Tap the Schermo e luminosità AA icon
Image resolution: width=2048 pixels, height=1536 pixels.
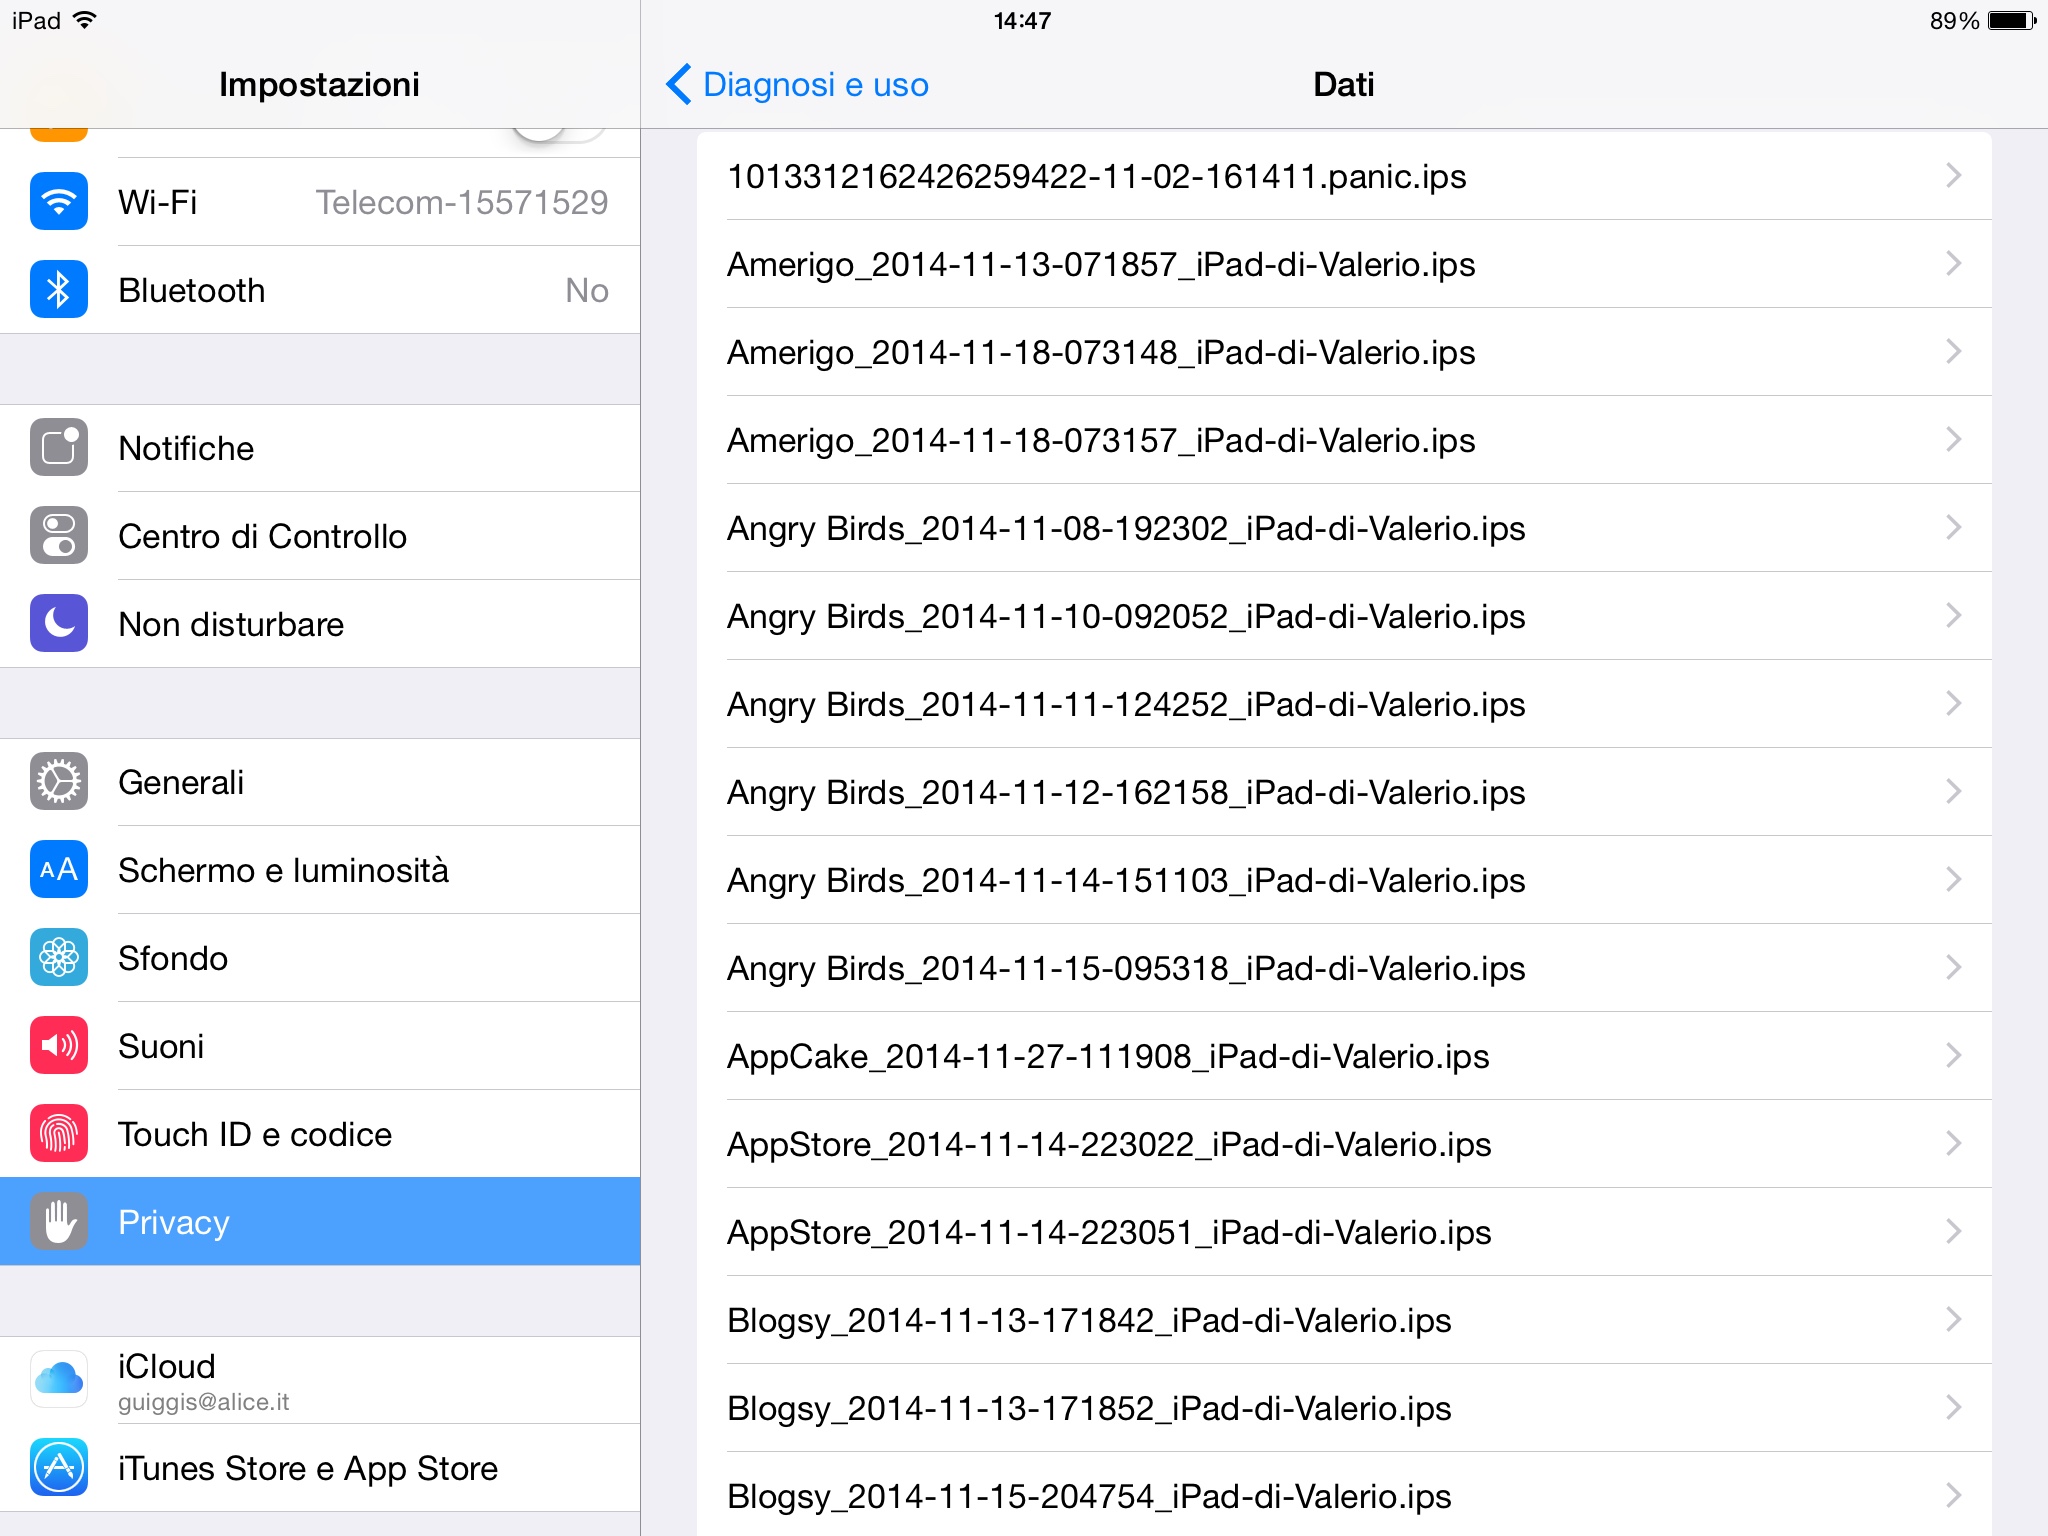pos(59,870)
